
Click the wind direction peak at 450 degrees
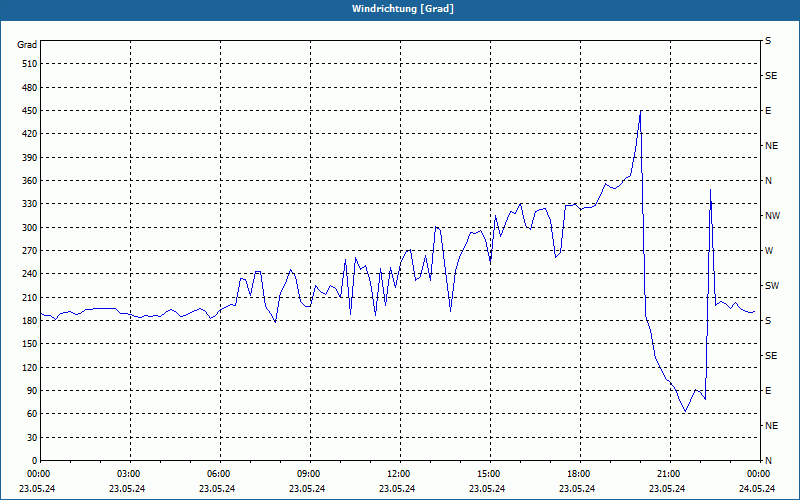(640, 111)
